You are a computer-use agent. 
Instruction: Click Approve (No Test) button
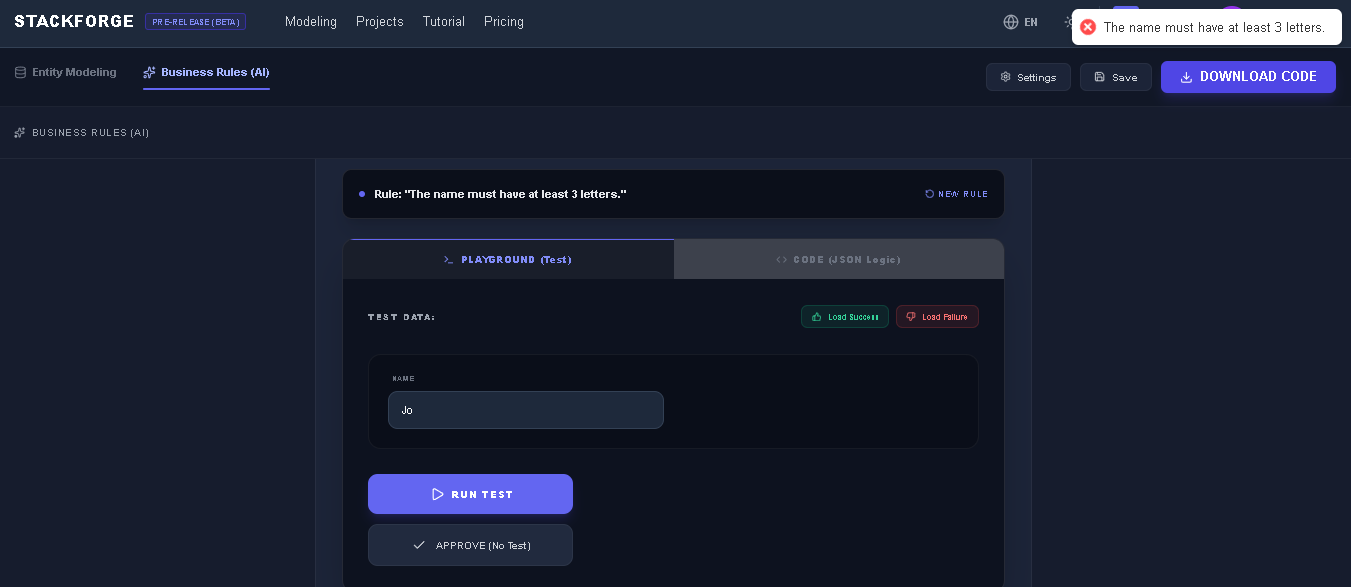[470, 545]
